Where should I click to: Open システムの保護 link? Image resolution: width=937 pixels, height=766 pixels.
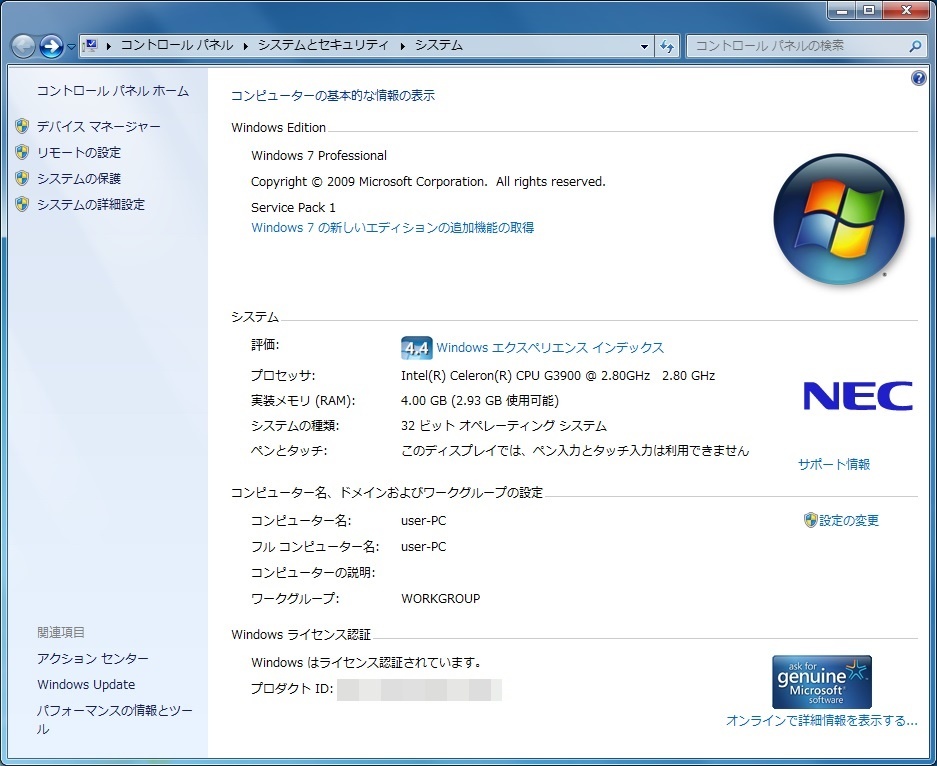79,179
